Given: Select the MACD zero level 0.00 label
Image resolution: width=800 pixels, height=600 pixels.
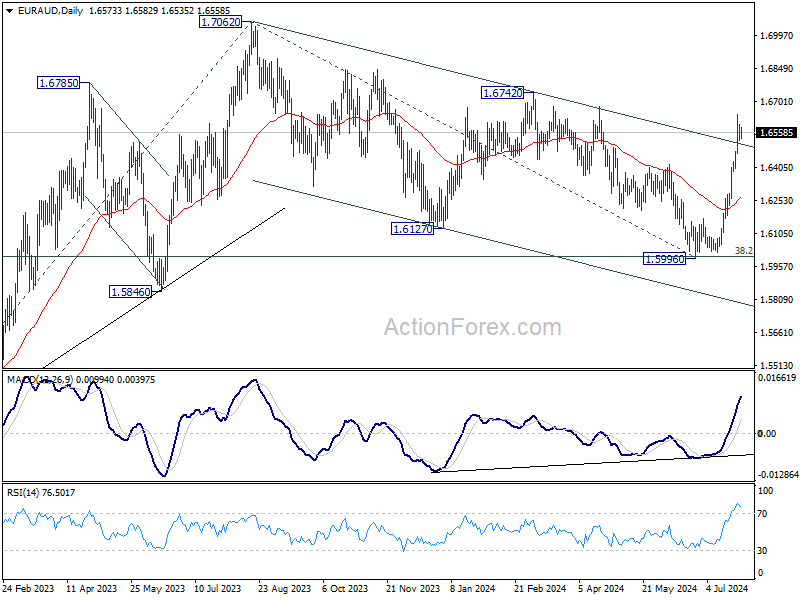Looking at the screenshot, I should click(x=766, y=434).
